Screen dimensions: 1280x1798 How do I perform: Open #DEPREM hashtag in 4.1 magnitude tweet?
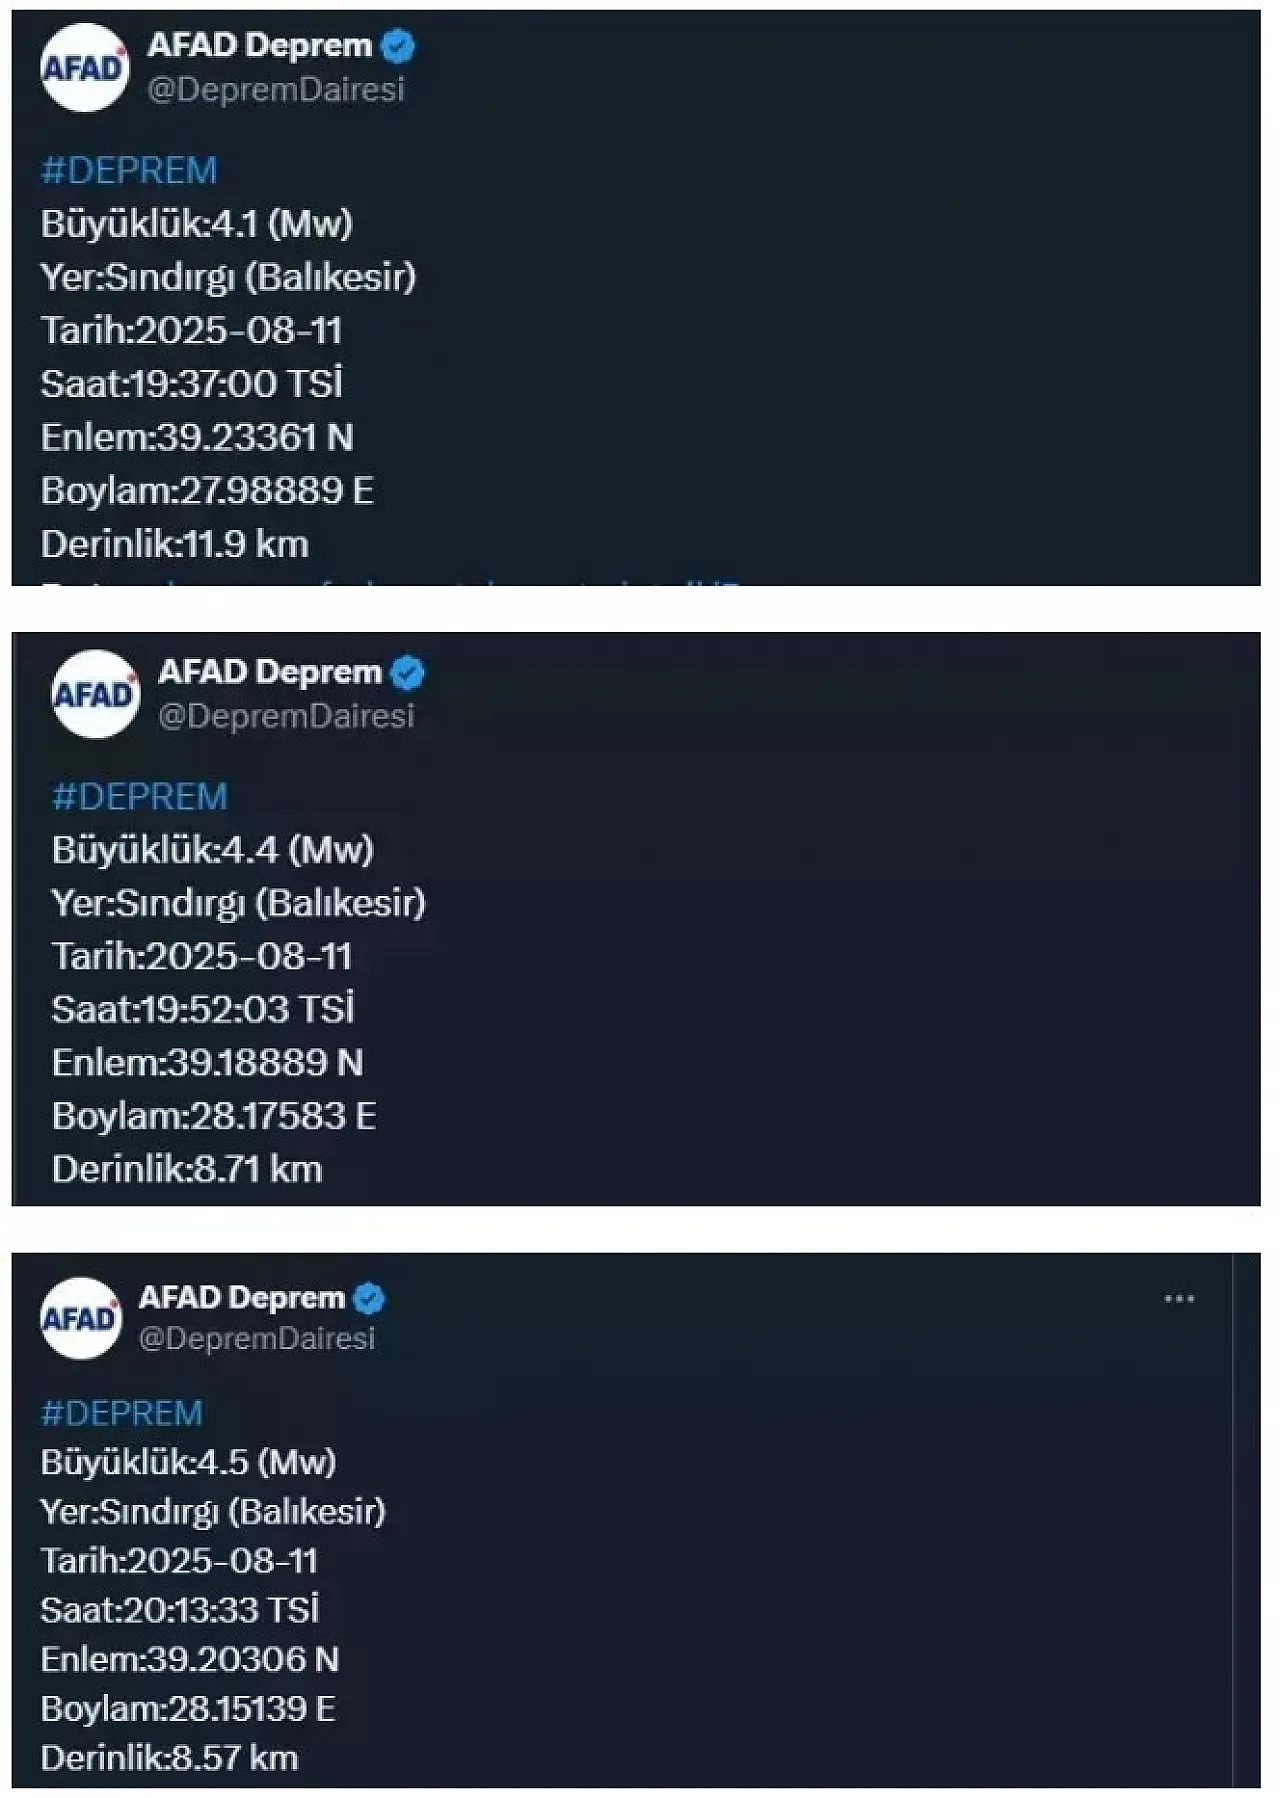[129, 170]
